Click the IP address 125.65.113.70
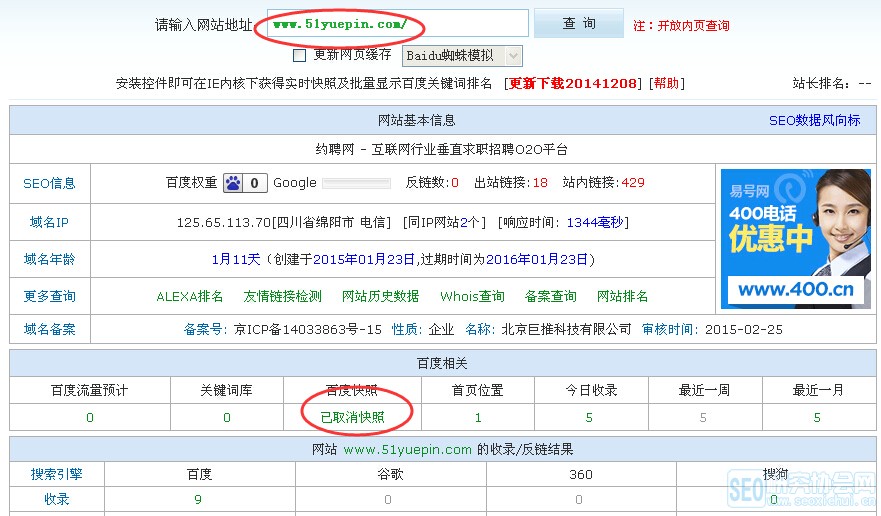881x516 pixels. pyautogui.click(x=224, y=223)
